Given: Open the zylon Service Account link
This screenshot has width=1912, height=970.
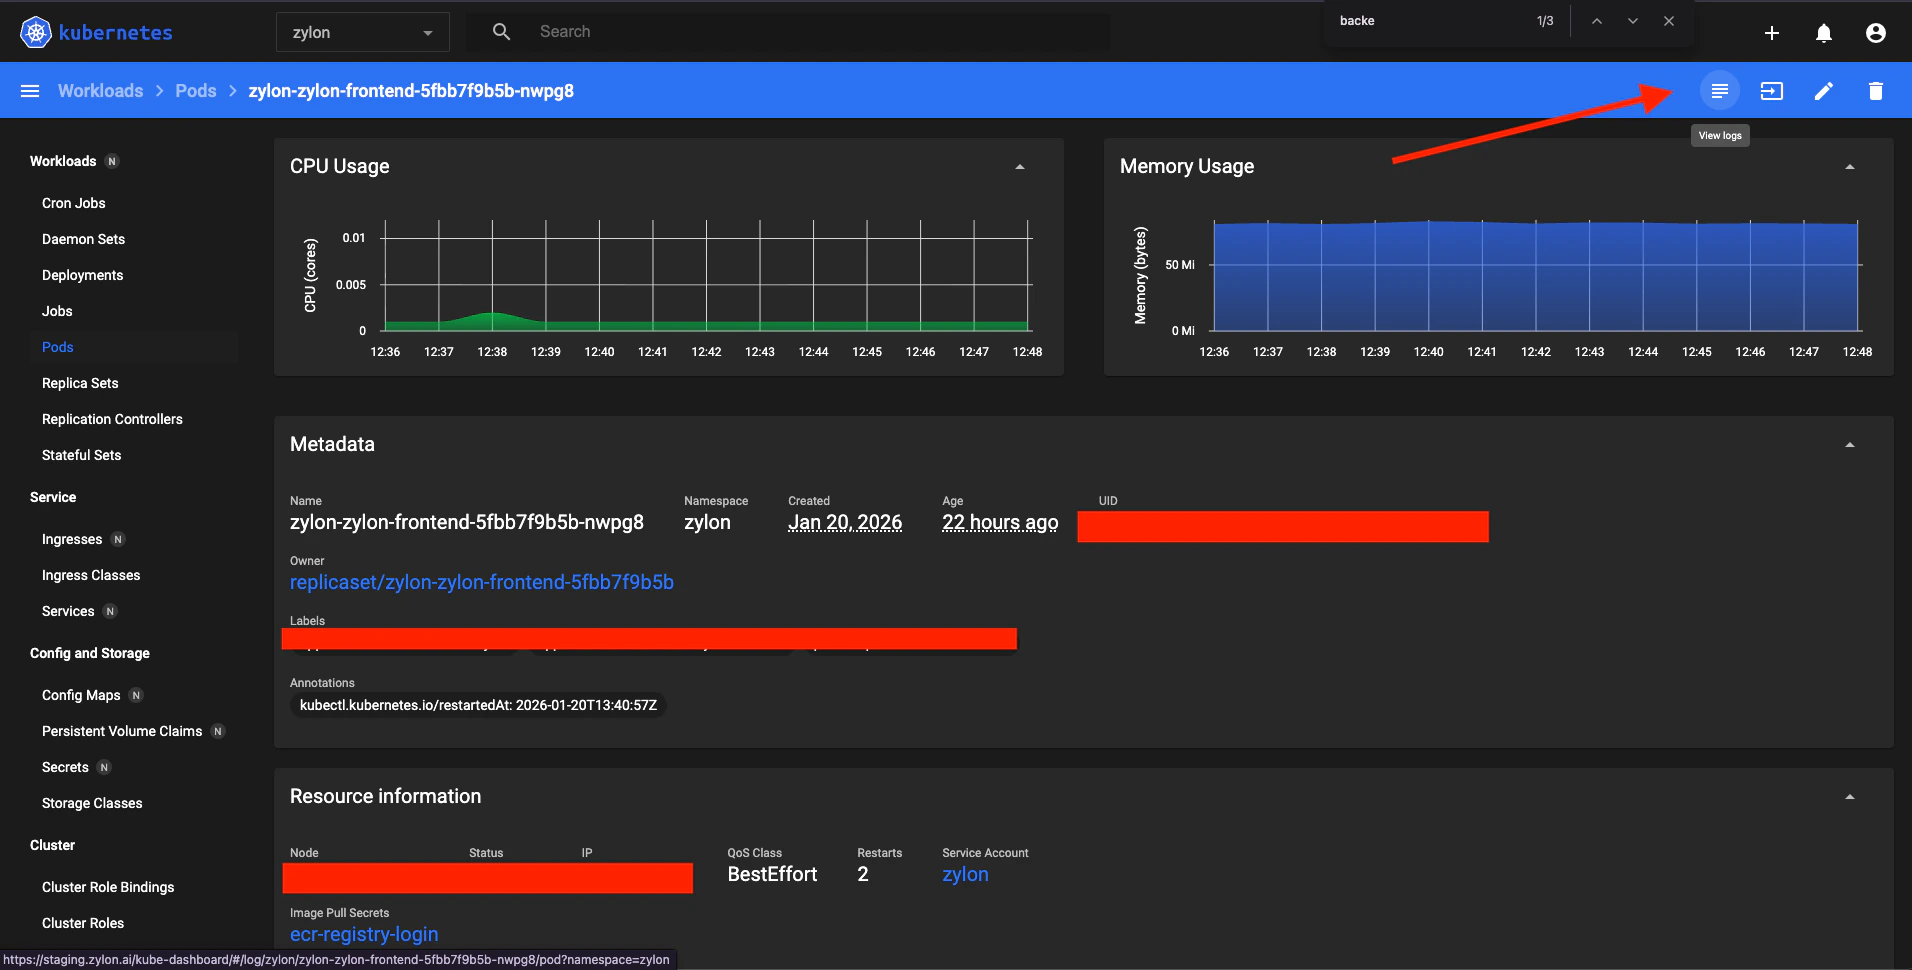Looking at the screenshot, I should pos(965,874).
